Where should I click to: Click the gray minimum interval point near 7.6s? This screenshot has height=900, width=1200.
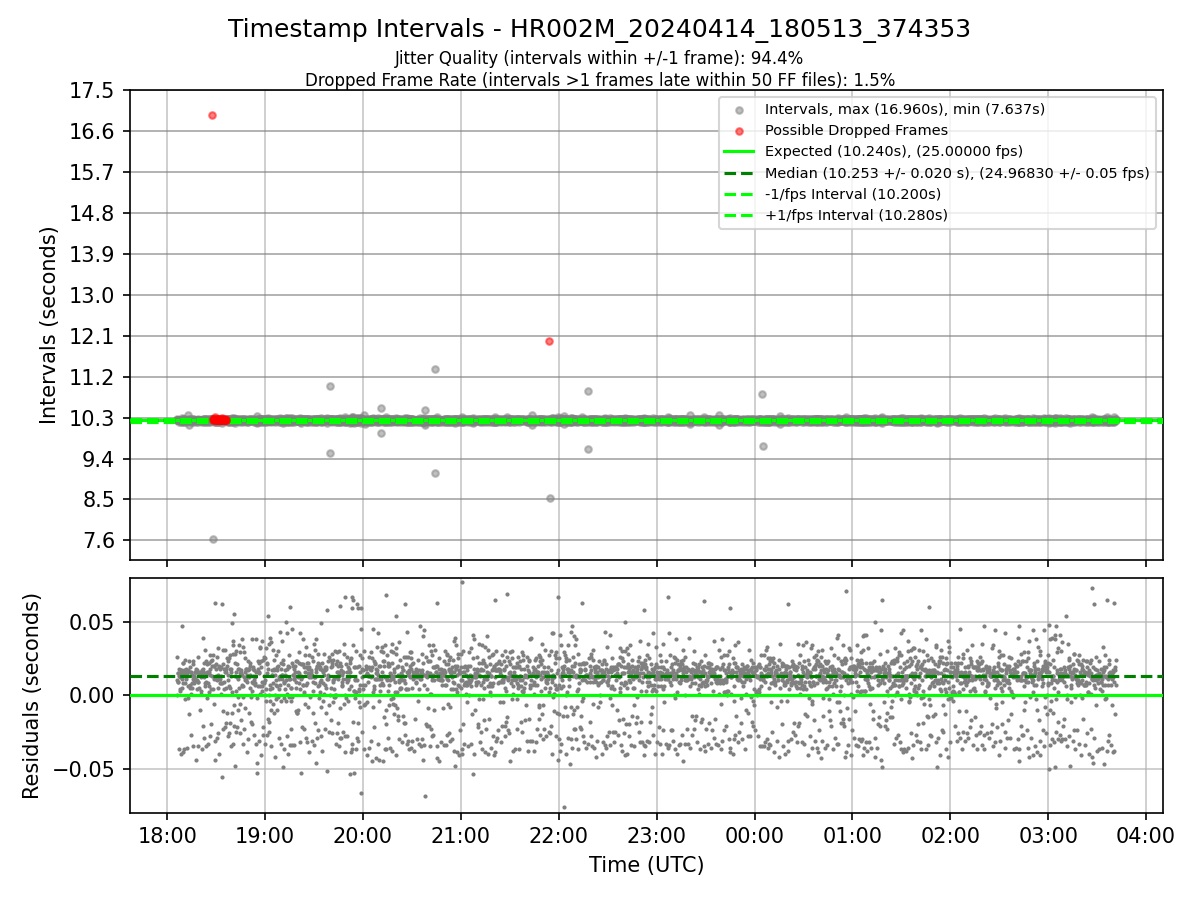coord(213,539)
